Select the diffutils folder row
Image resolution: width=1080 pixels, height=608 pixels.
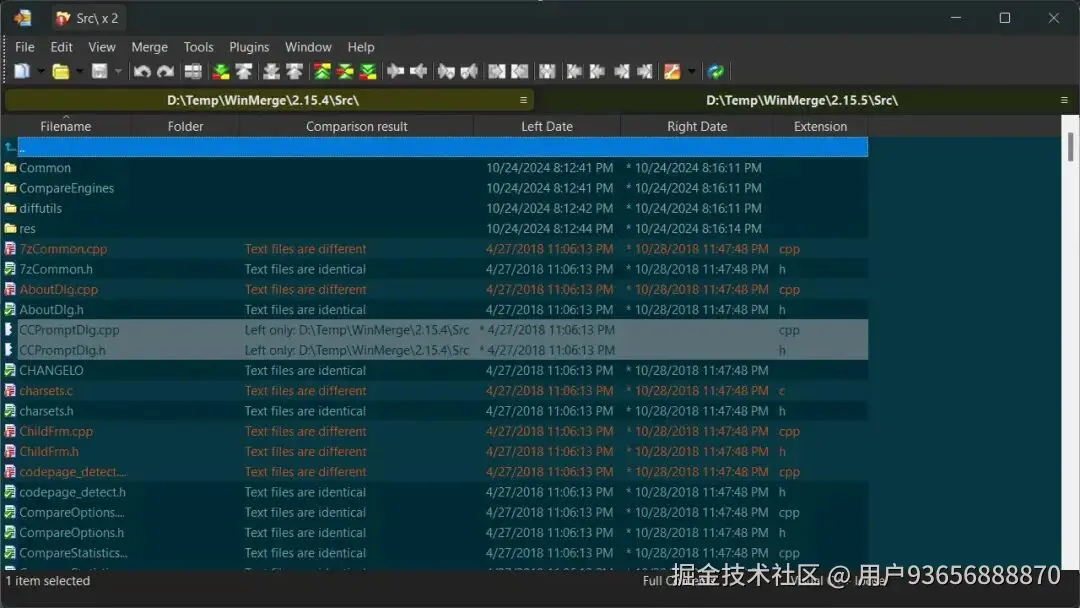point(435,208)
